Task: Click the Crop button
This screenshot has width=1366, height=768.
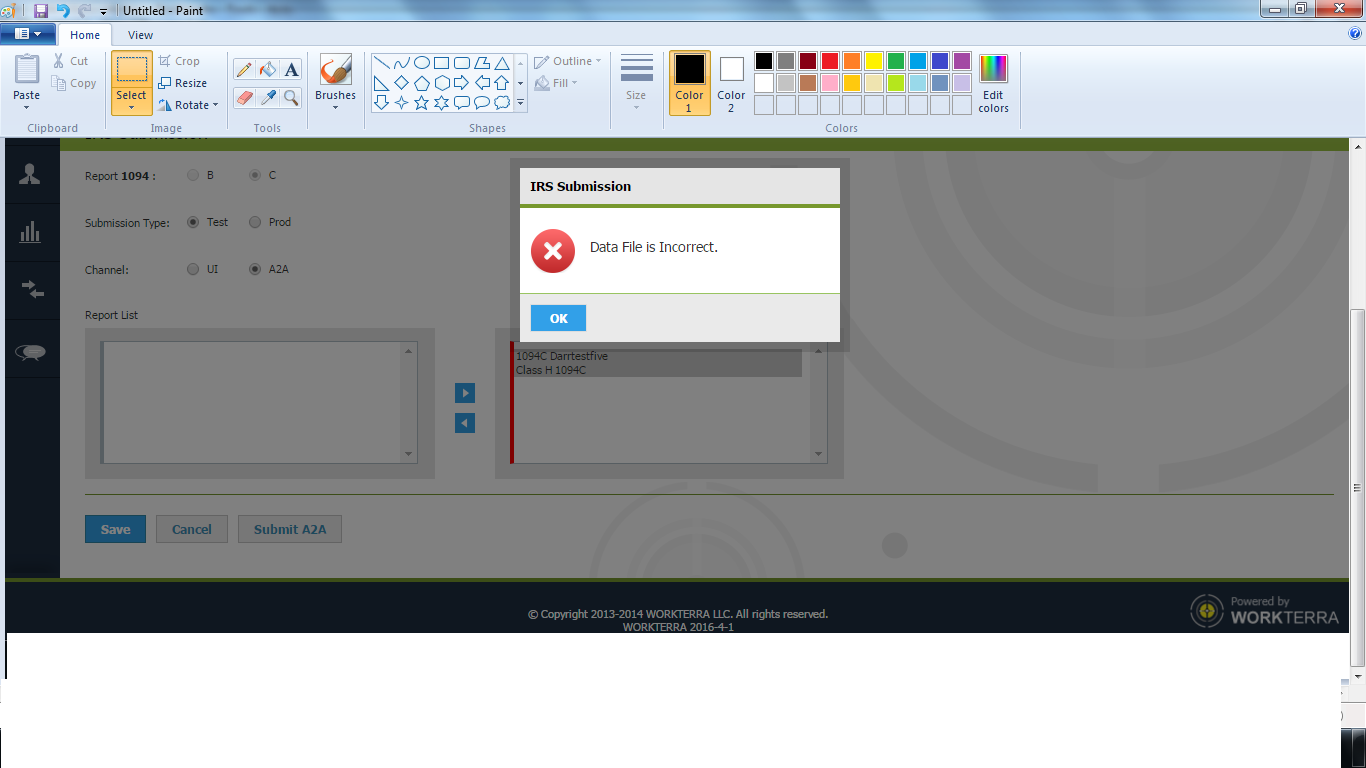Action: tap(179, 61)
